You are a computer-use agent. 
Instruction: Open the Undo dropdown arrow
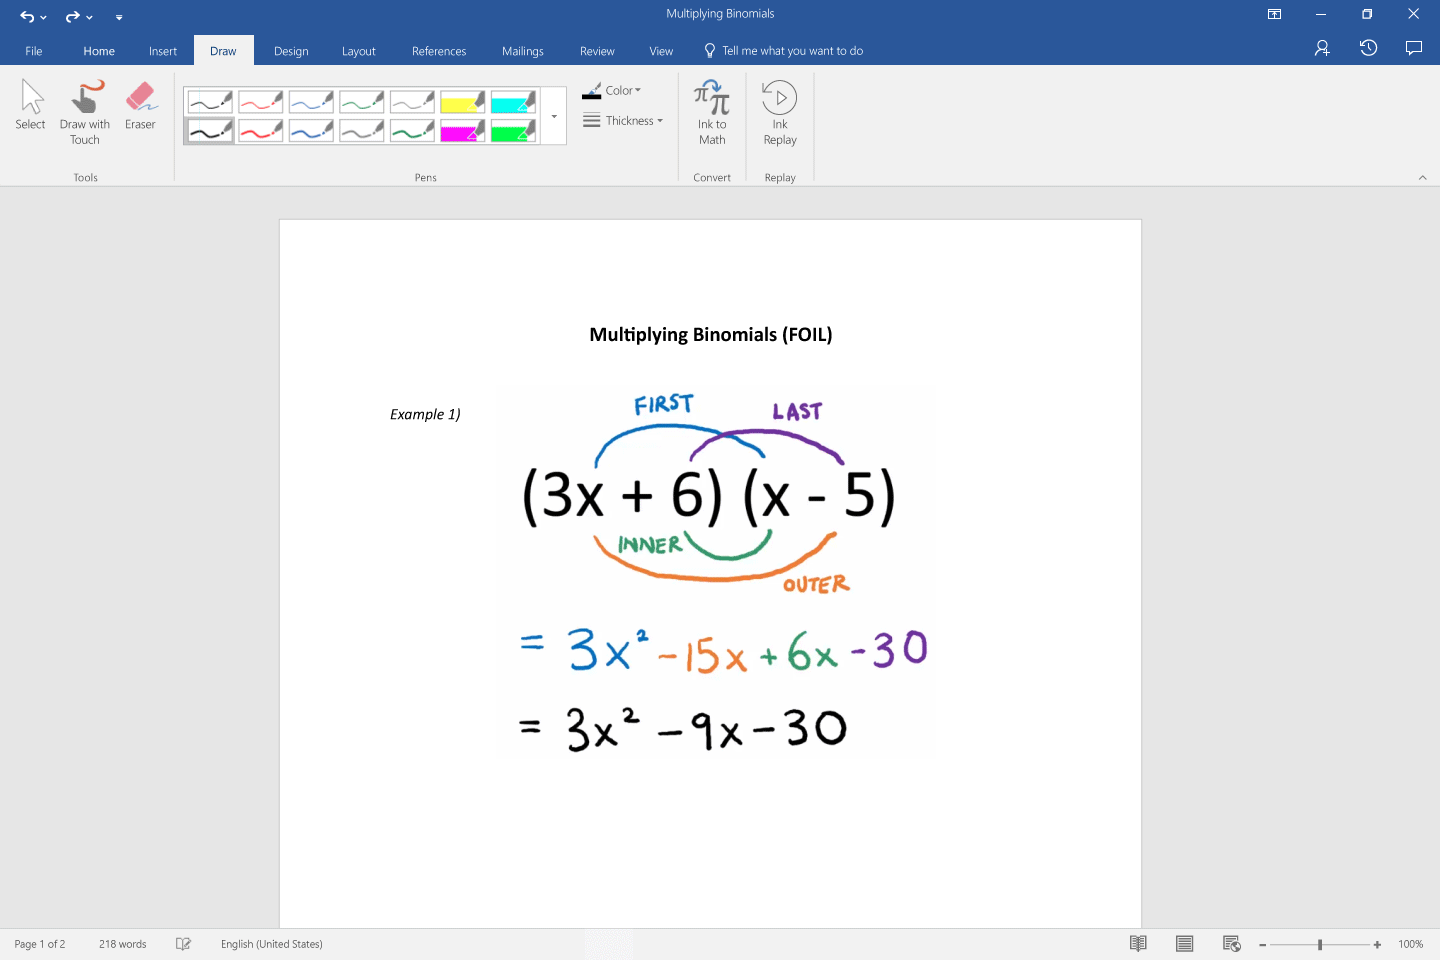tap(43, 17)
